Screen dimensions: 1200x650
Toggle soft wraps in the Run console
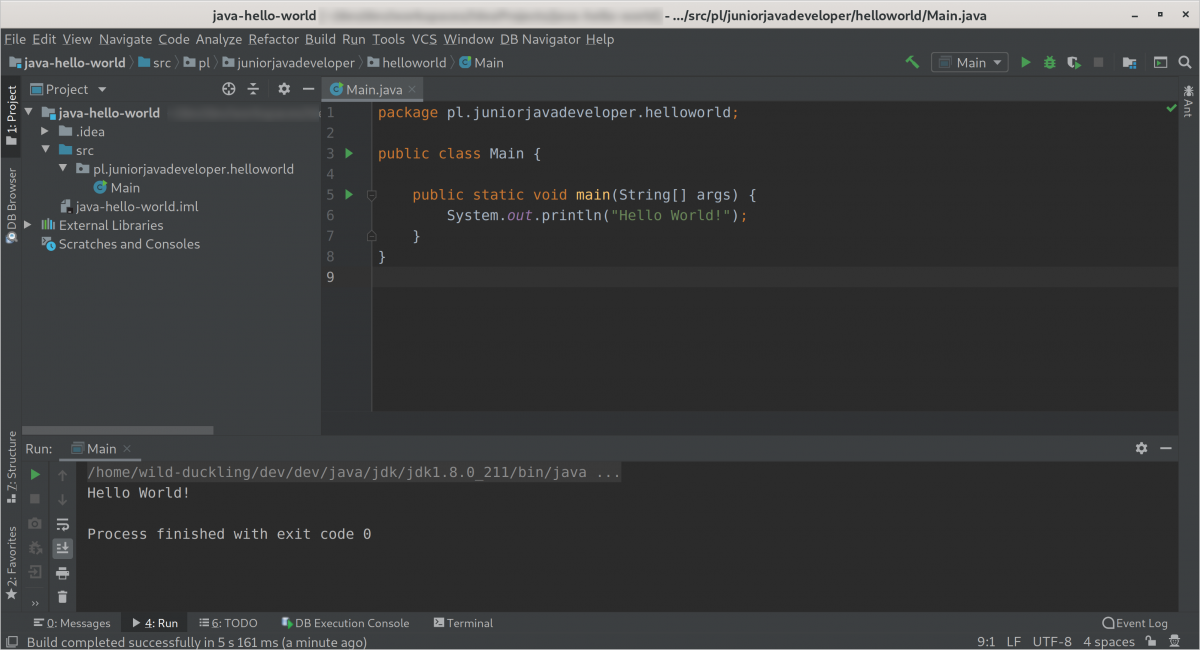click(62, 523)
